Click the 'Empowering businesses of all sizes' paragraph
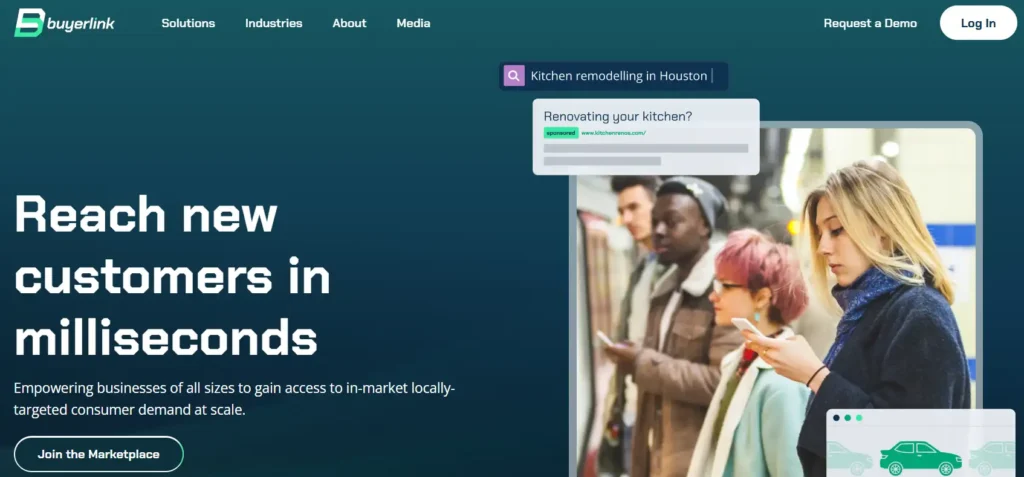This screenshot has height=477, width=1024. click(234, 400)
